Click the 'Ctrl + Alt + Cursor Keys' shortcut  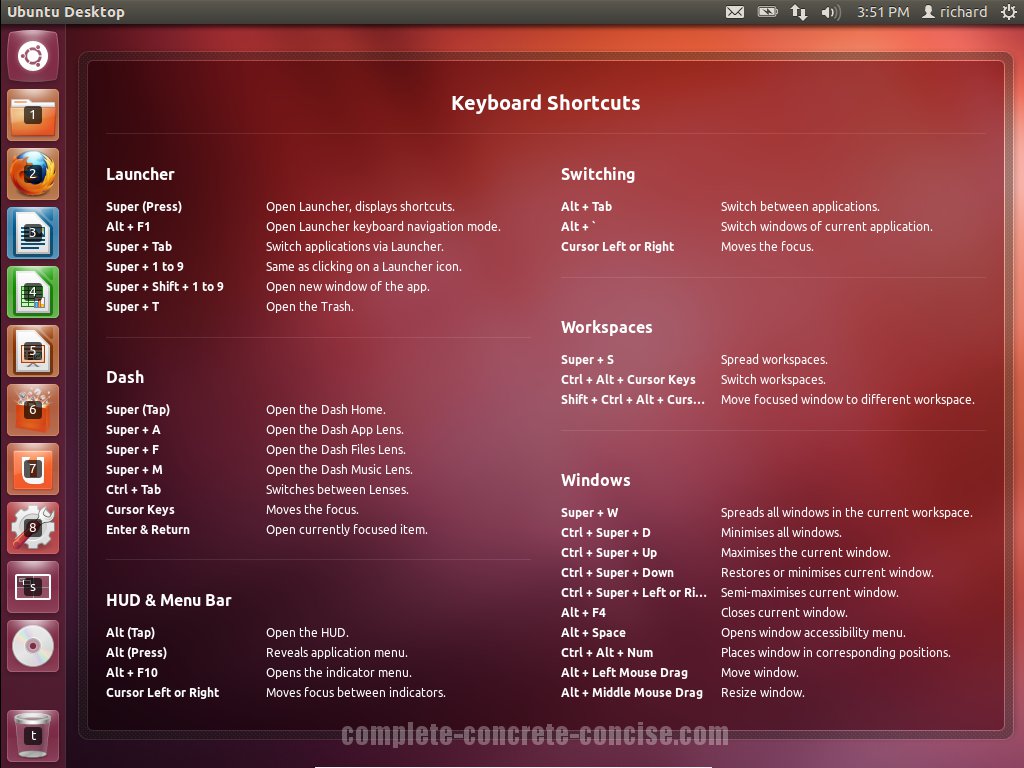pyautogui.click(x=628, y=379)
